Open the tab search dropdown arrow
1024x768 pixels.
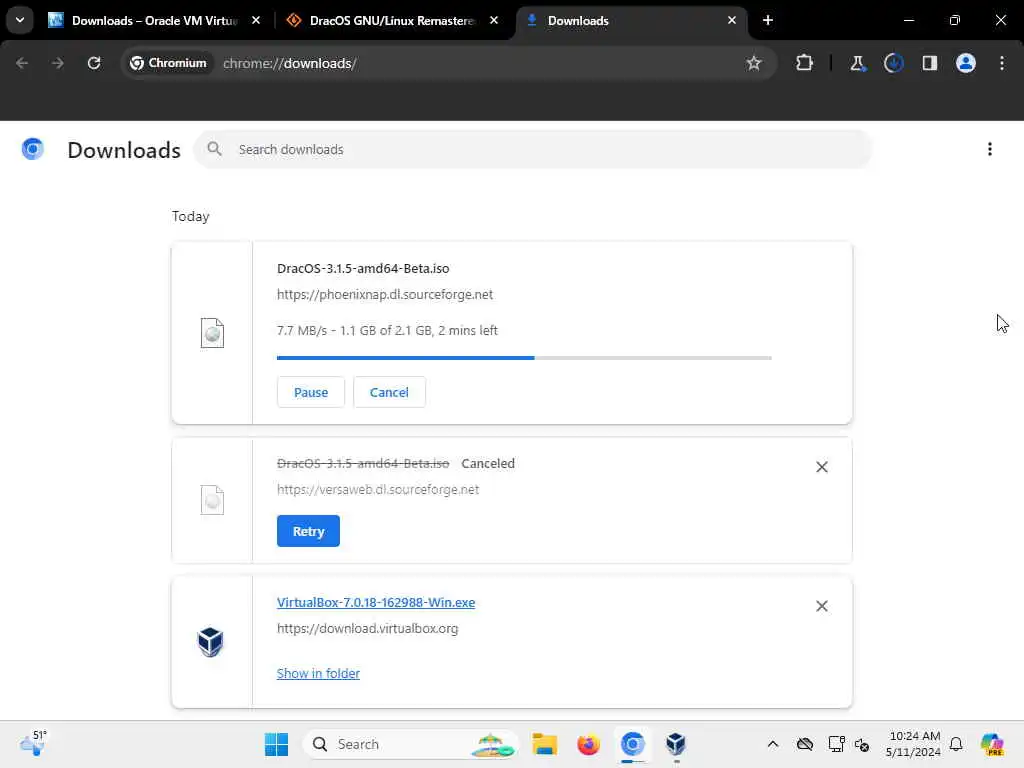coord(20,20)
